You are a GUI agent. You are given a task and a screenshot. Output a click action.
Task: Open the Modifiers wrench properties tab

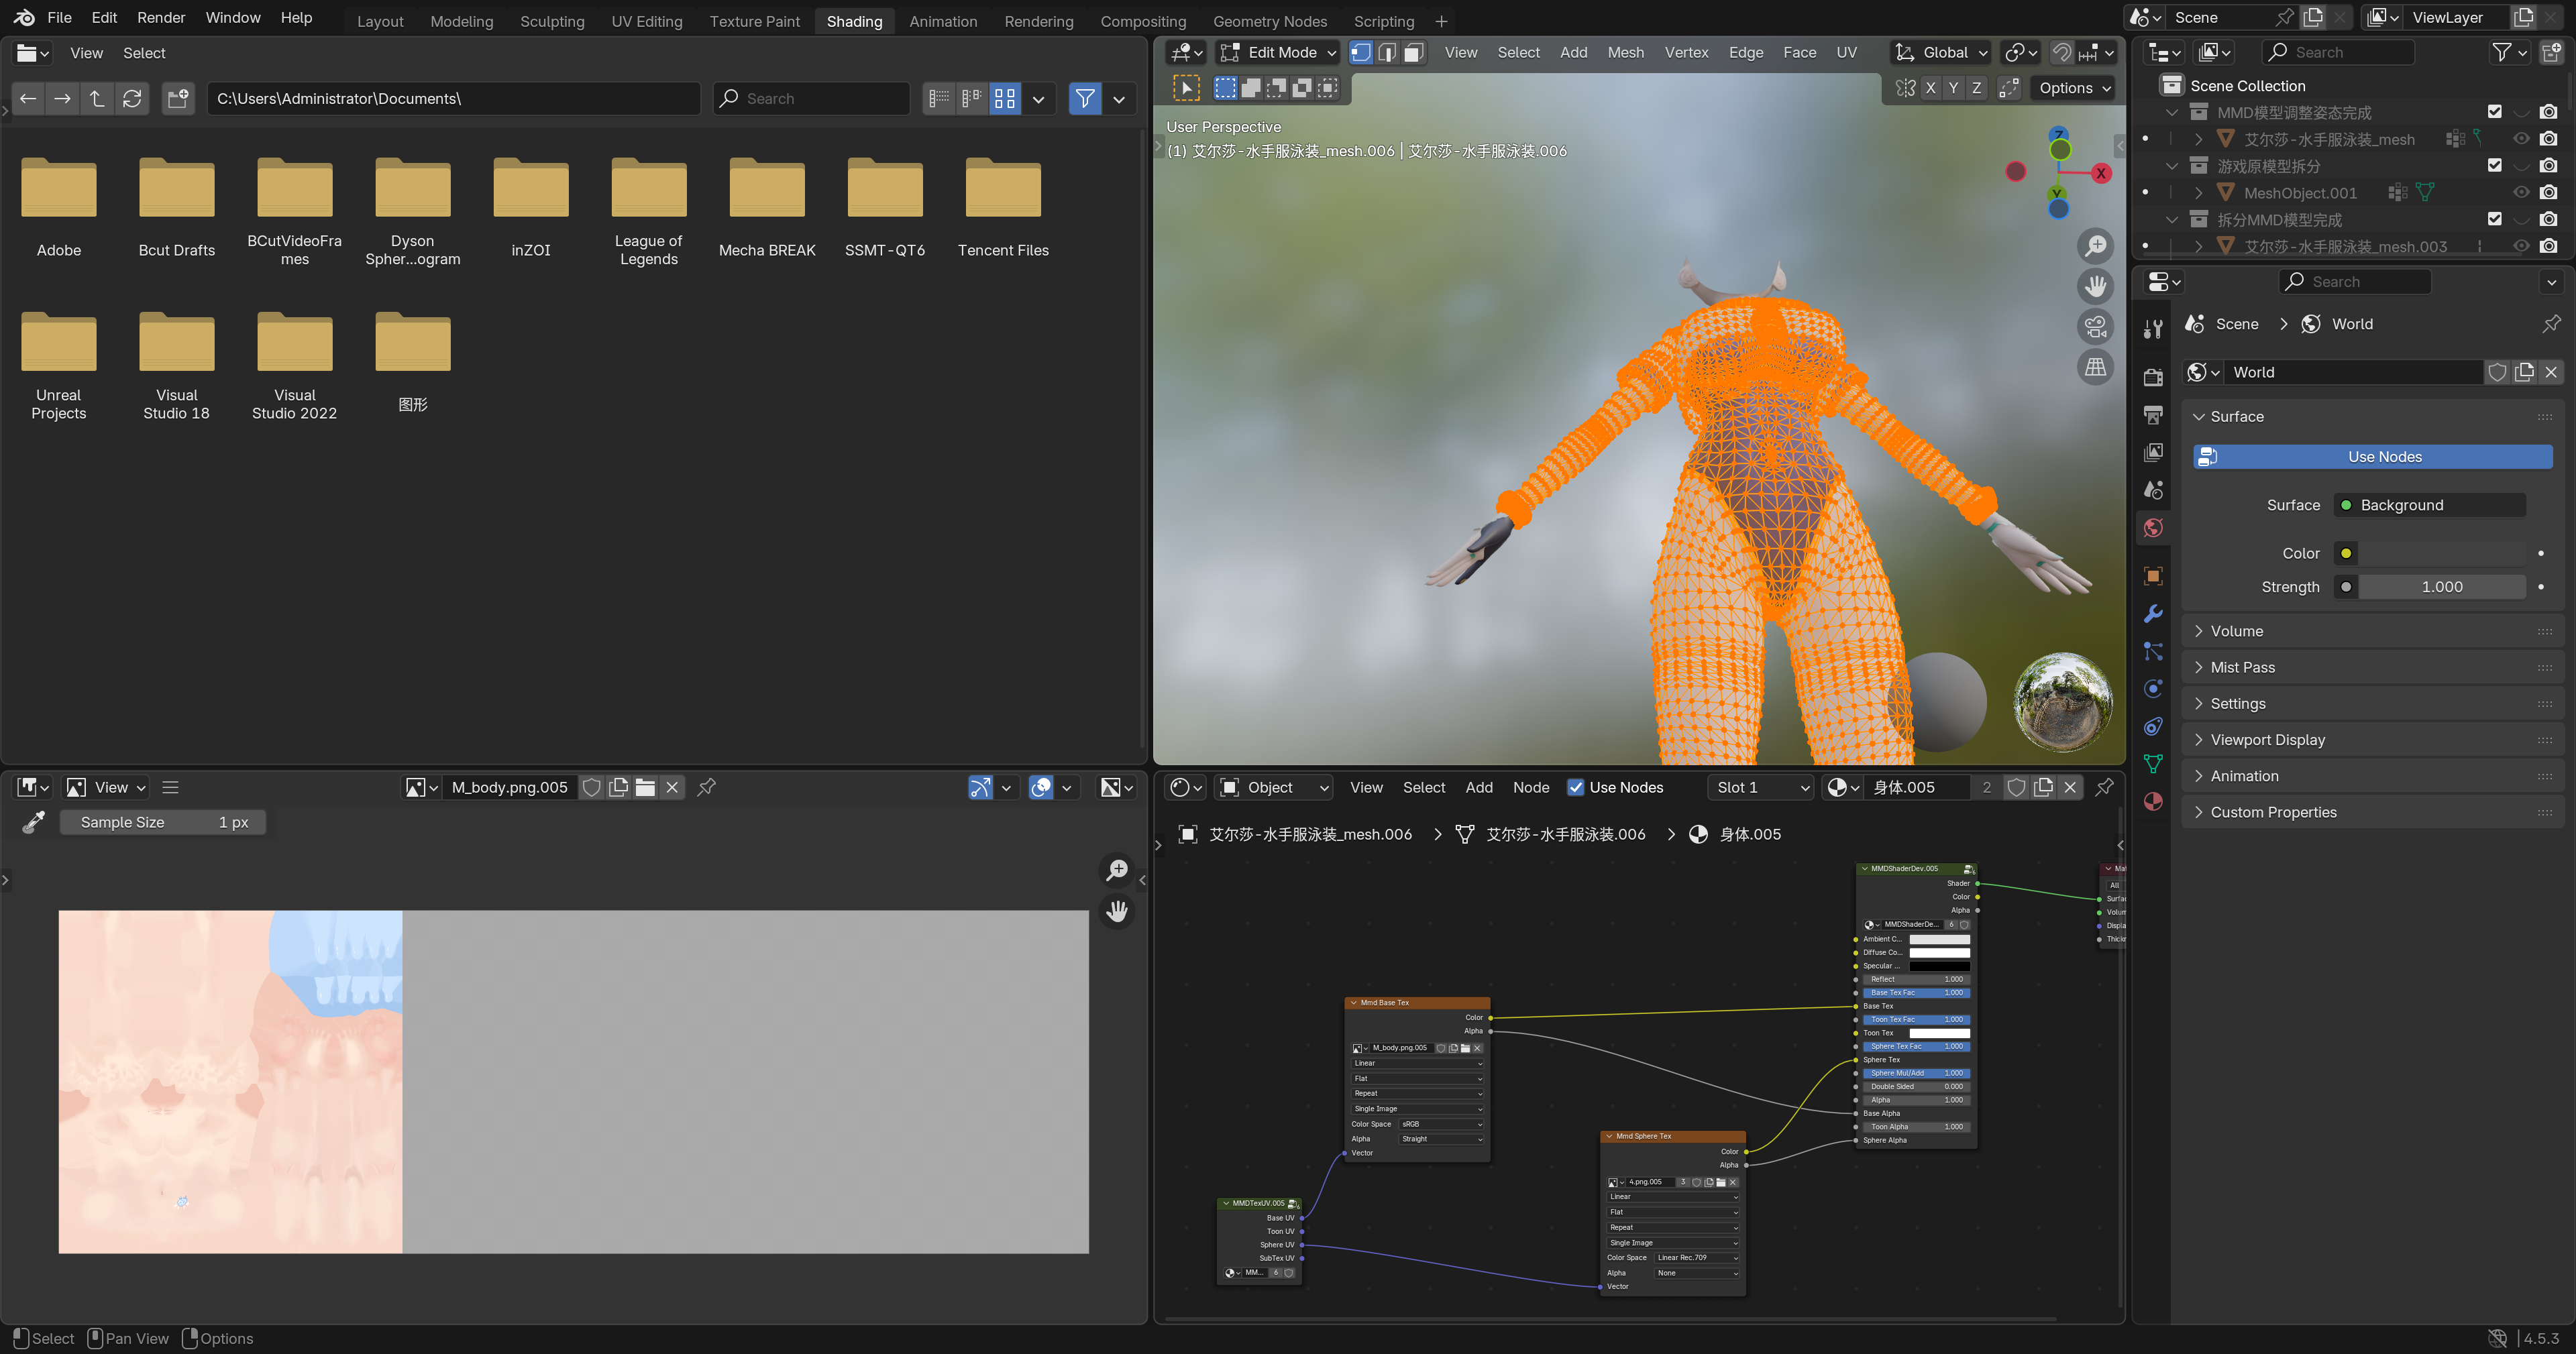point(2153,613)
